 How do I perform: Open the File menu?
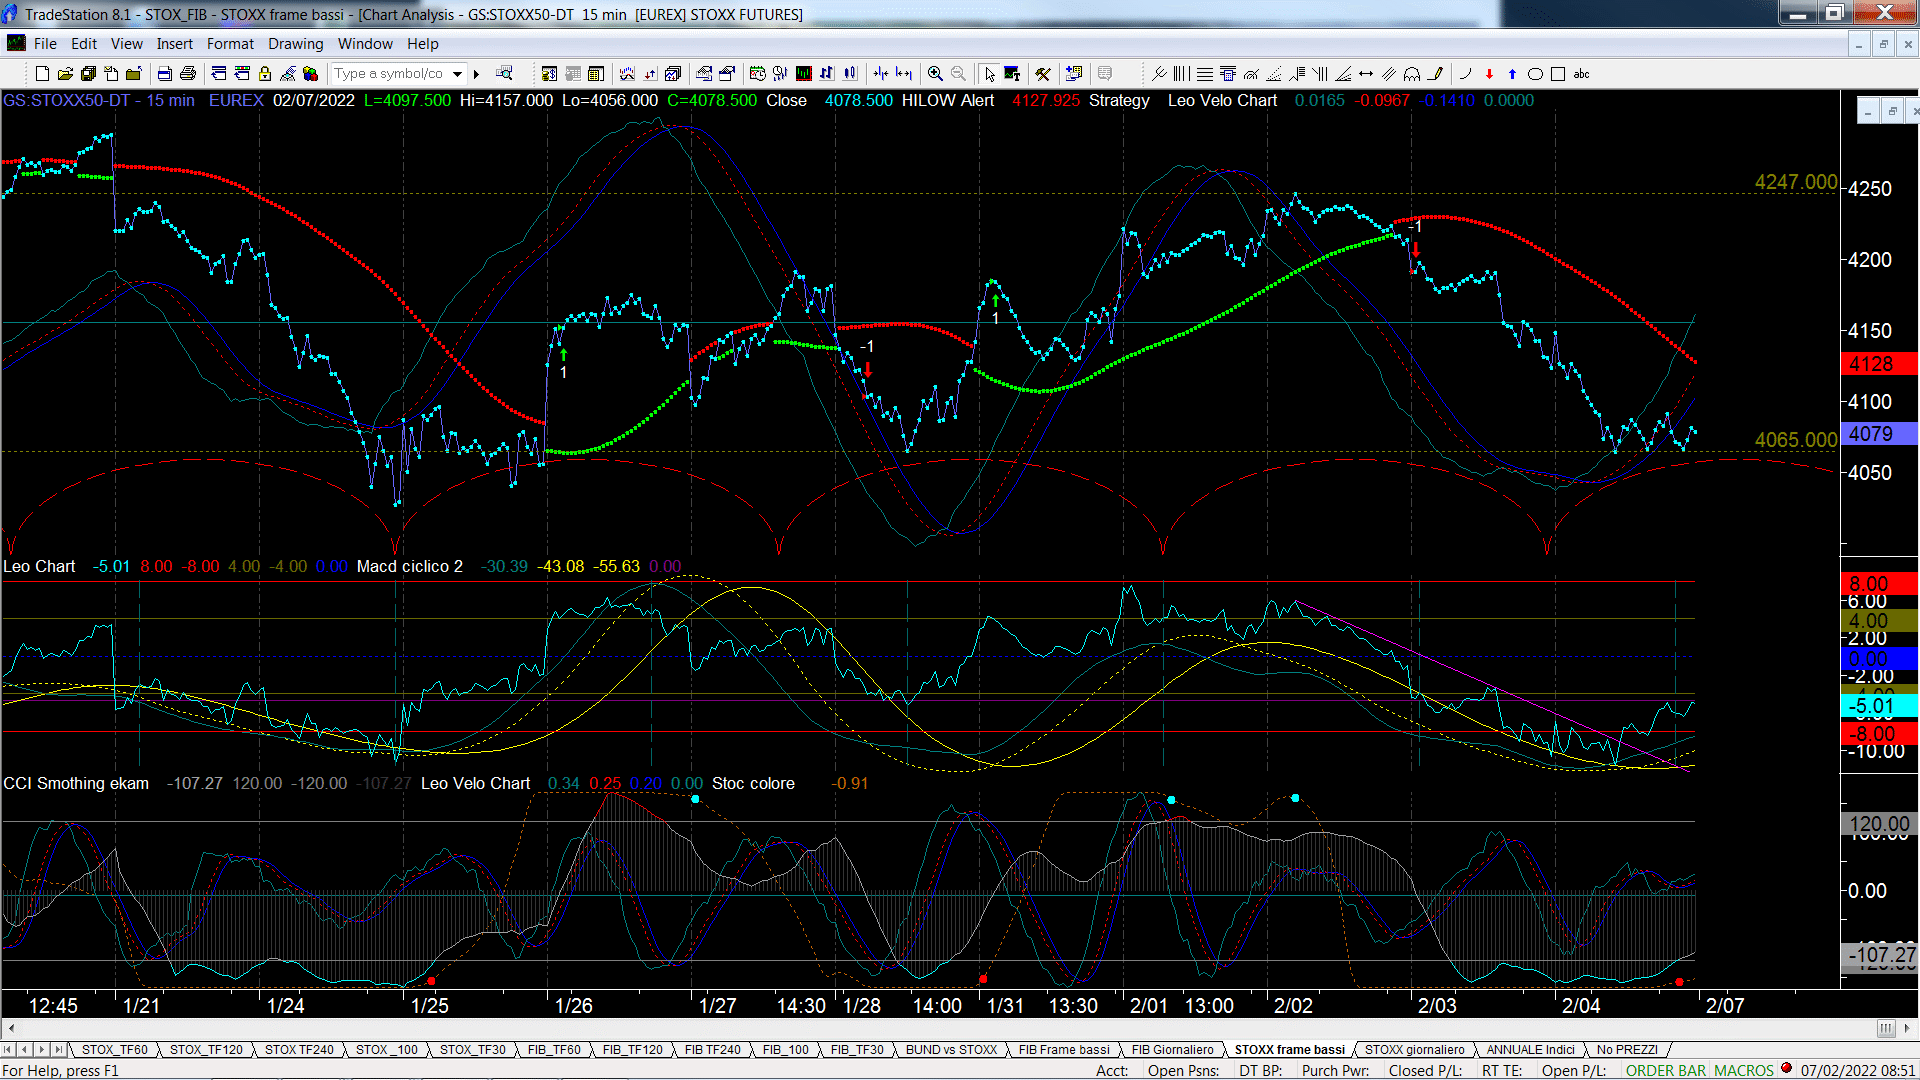tap(45, 44)
